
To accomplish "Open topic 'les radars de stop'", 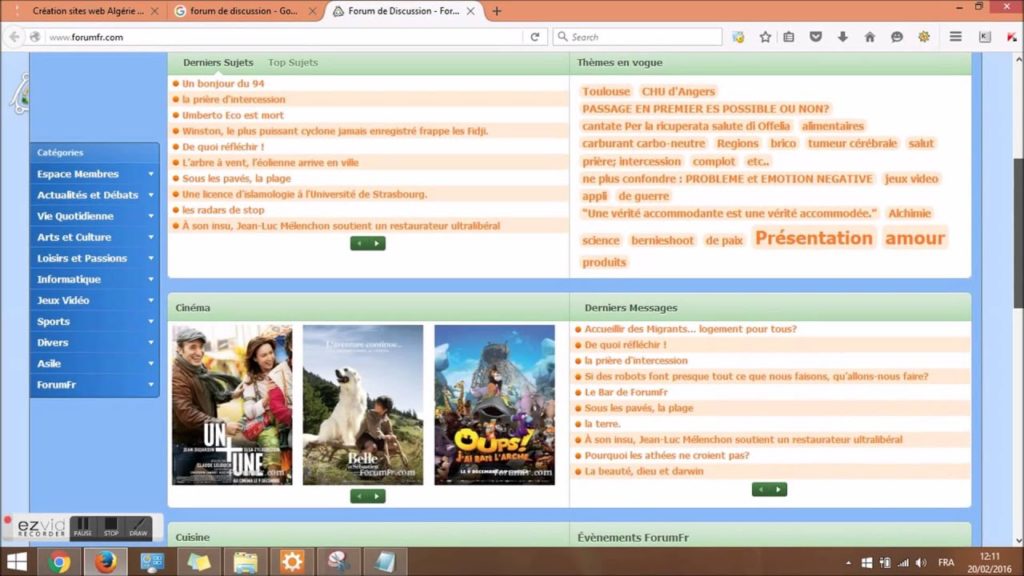I will (x=223, y=210).
